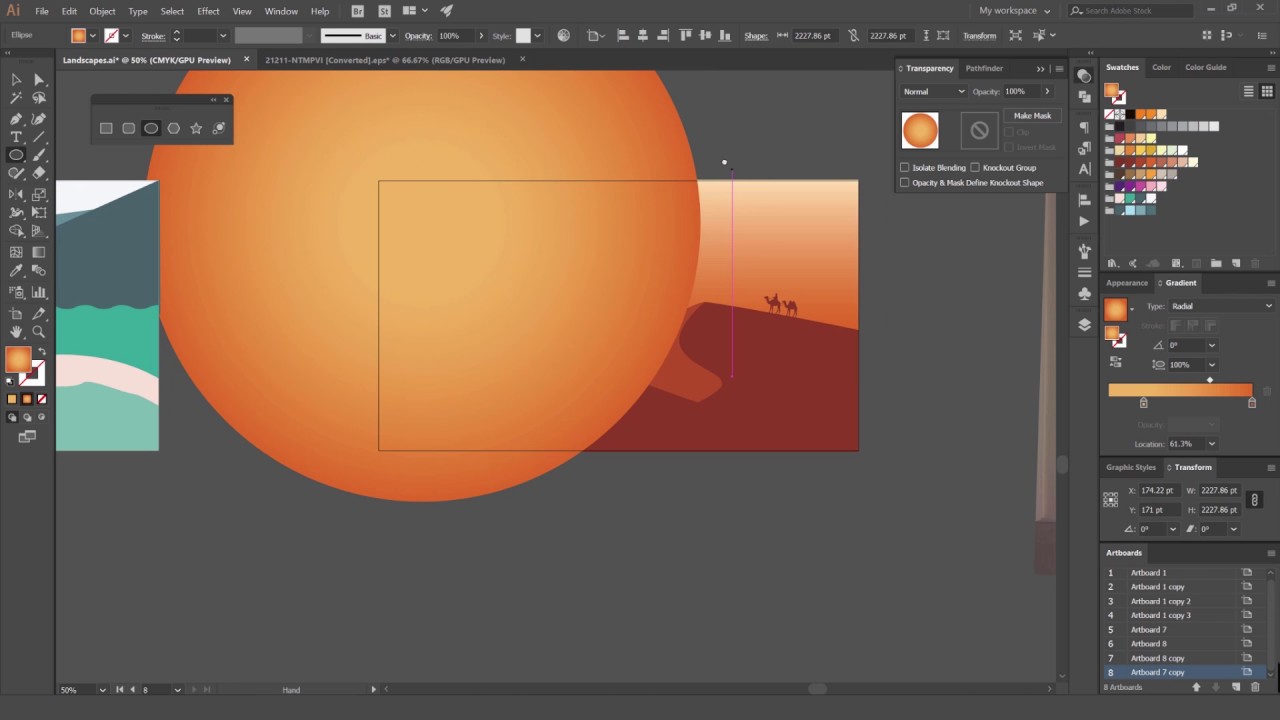Select the Type tool
Viewport: 1280px width, 720px height.
point(16,137)
